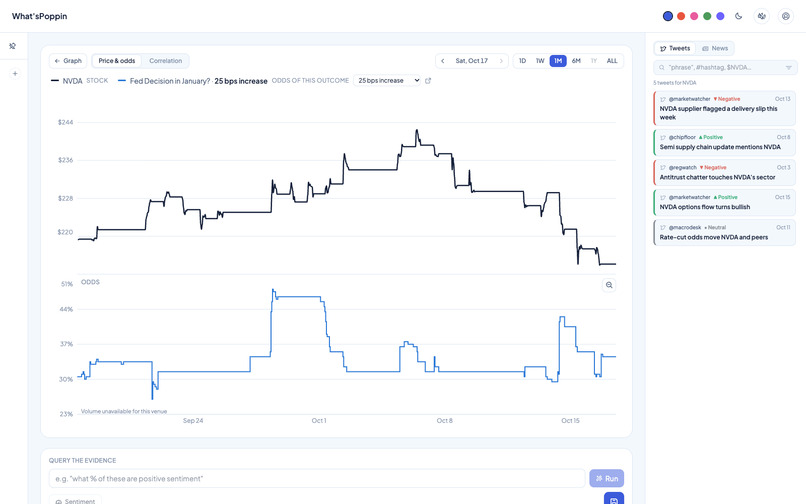Image resolution: width=806 pixels, height=504 pixels.
Task: Click the $244 price axis label
Action: [x=65, y=122]
